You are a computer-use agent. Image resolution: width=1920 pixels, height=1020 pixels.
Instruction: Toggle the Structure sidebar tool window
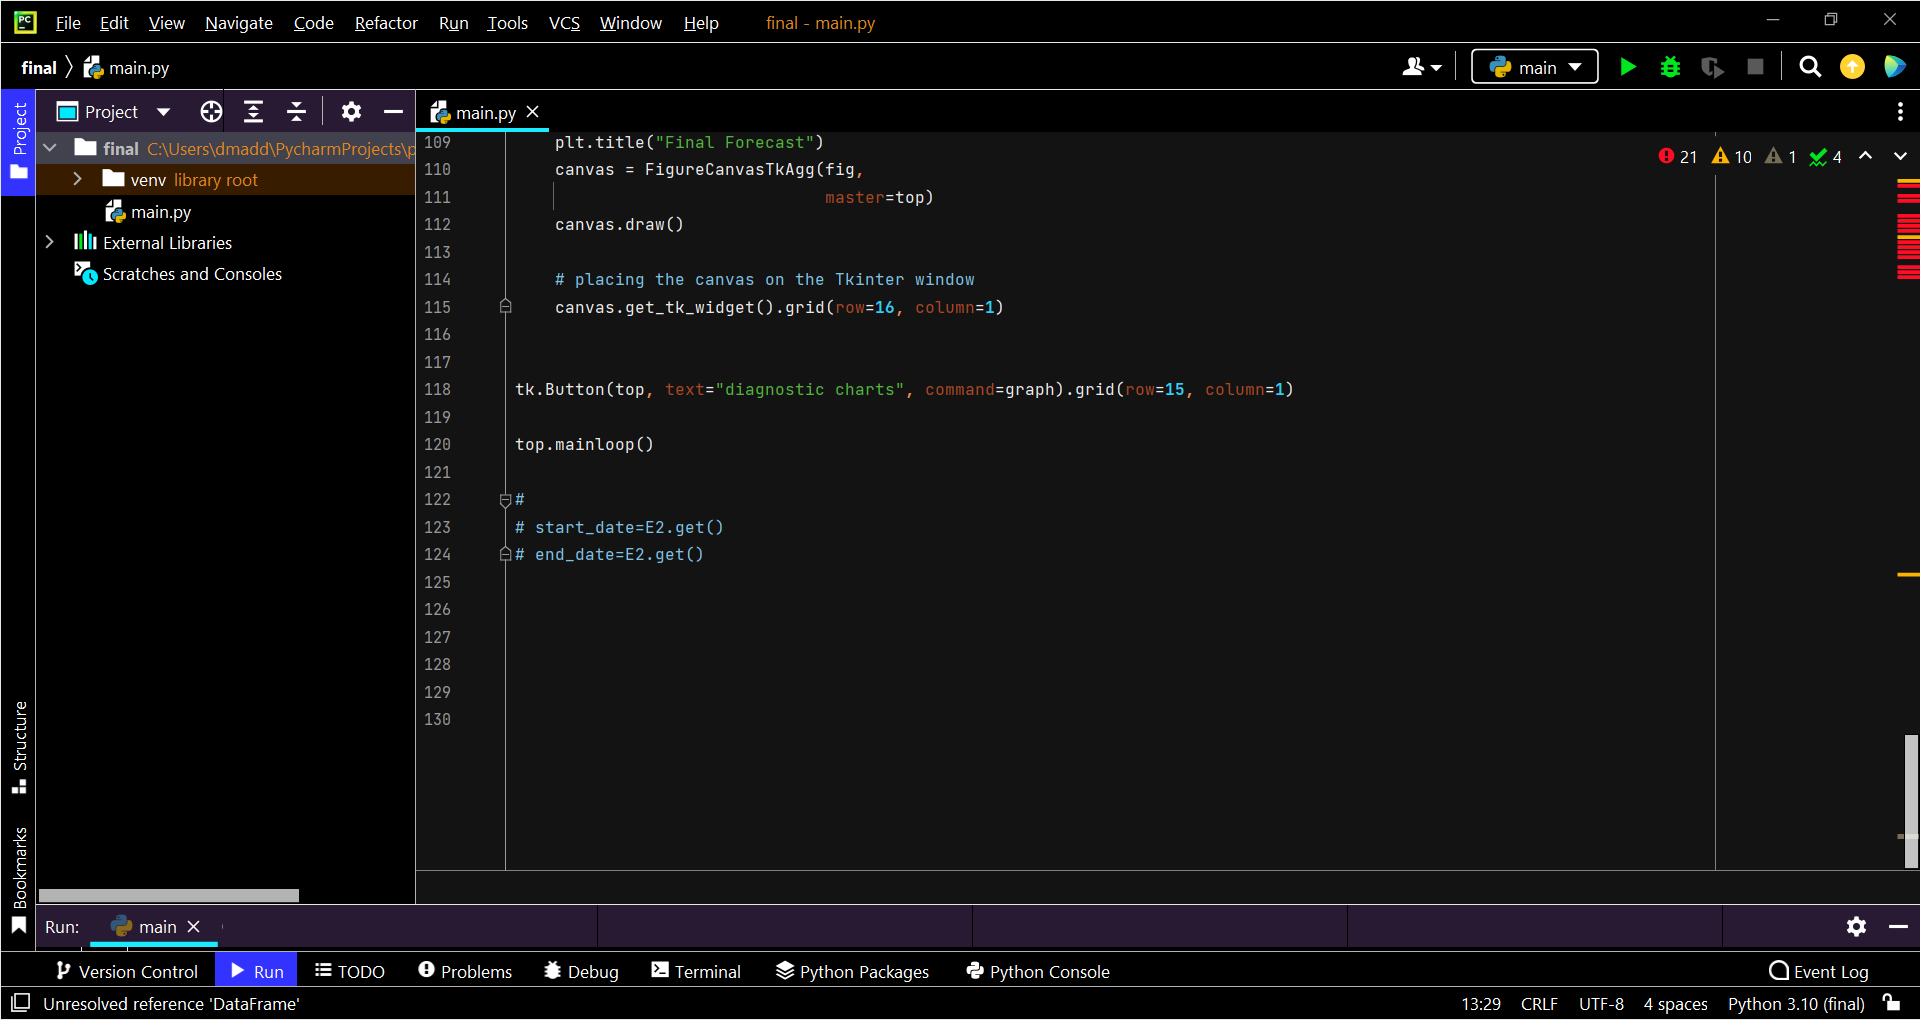point(18,748)
